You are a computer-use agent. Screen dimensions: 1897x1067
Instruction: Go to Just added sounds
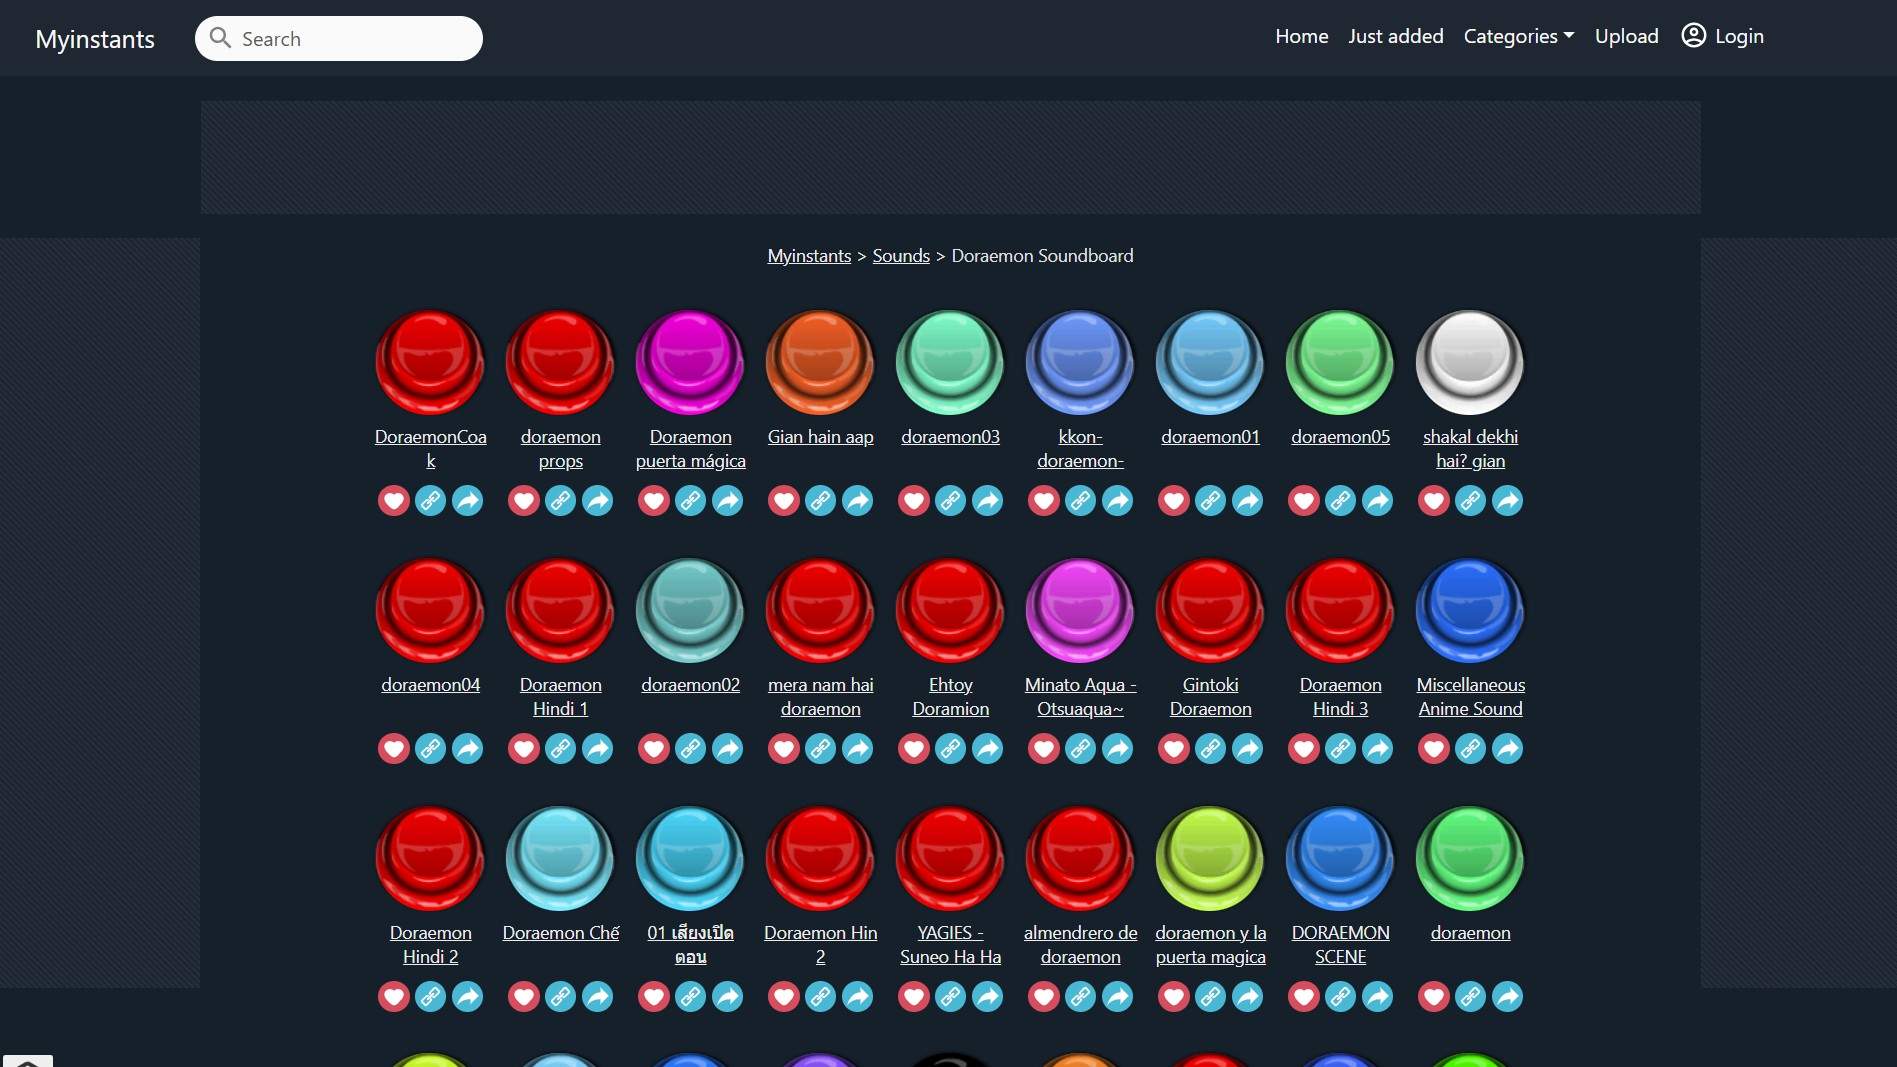pos(1395,36)
